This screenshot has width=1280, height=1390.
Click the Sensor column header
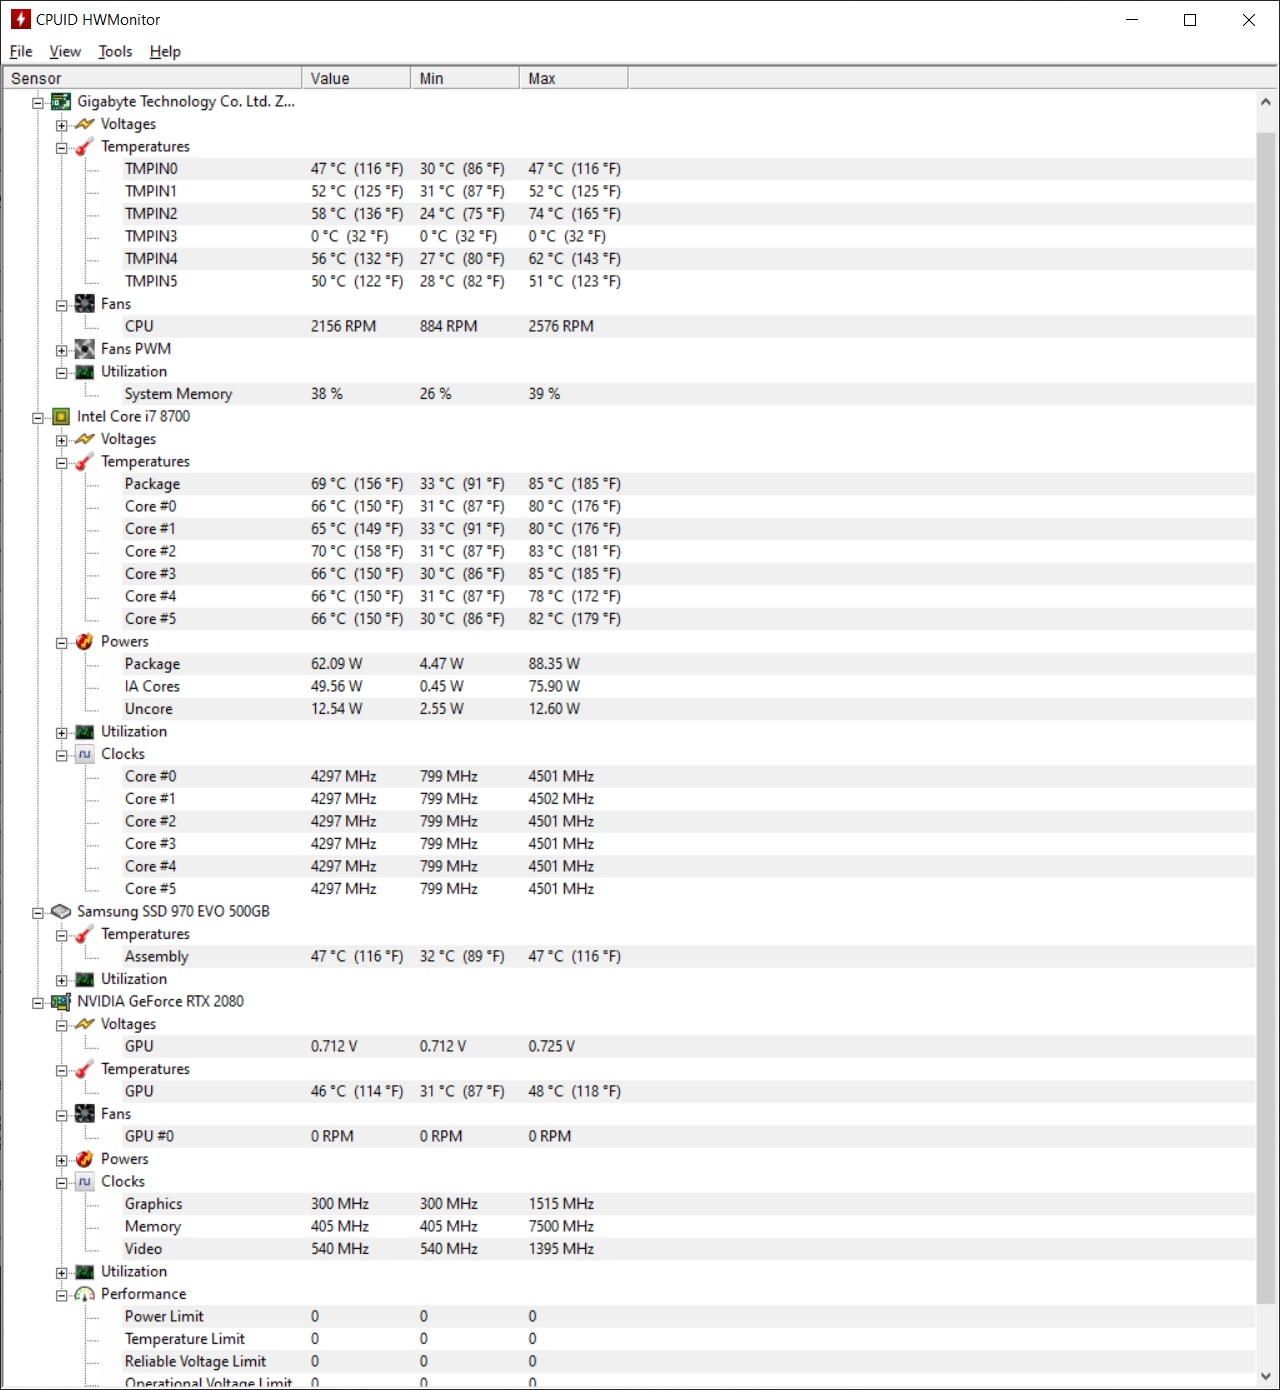click(x=152, y=78)
